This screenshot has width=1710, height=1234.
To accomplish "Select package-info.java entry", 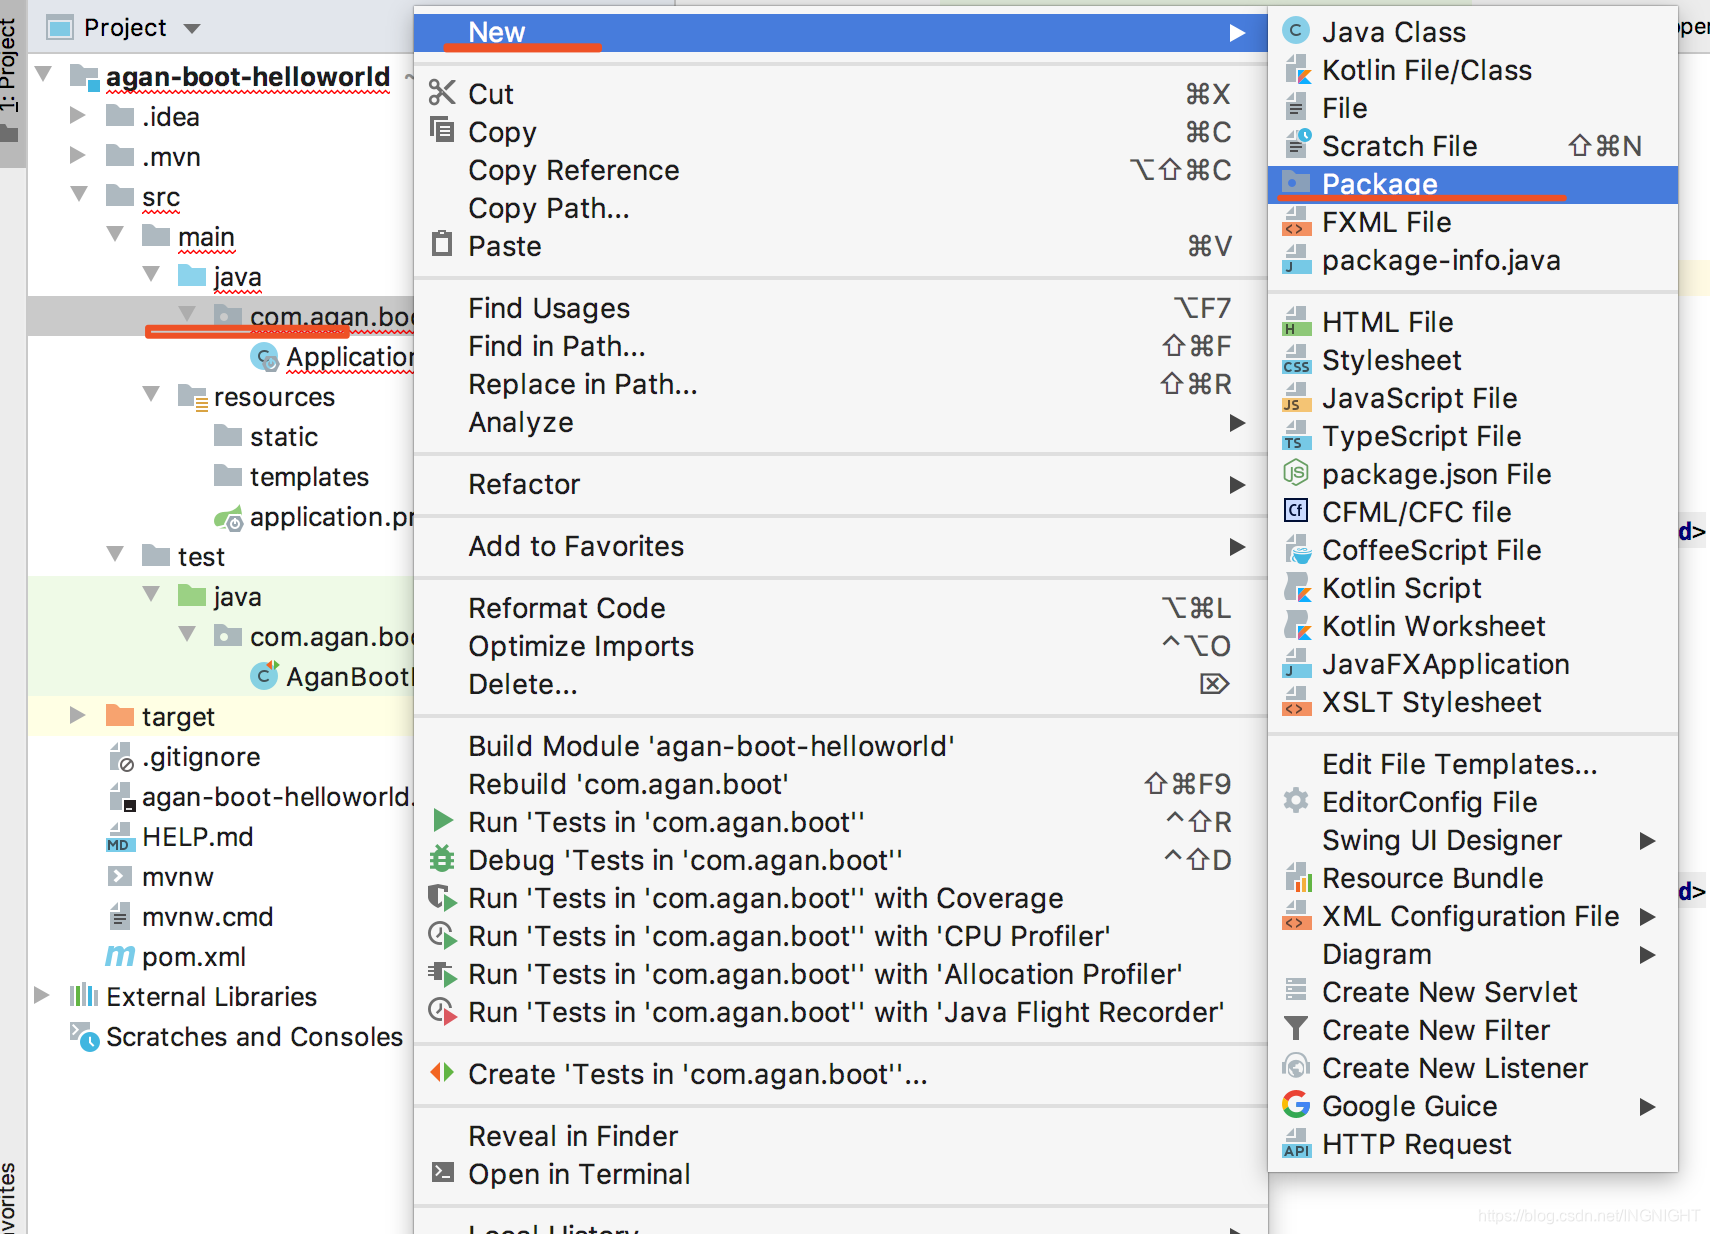I will 1473,260.
